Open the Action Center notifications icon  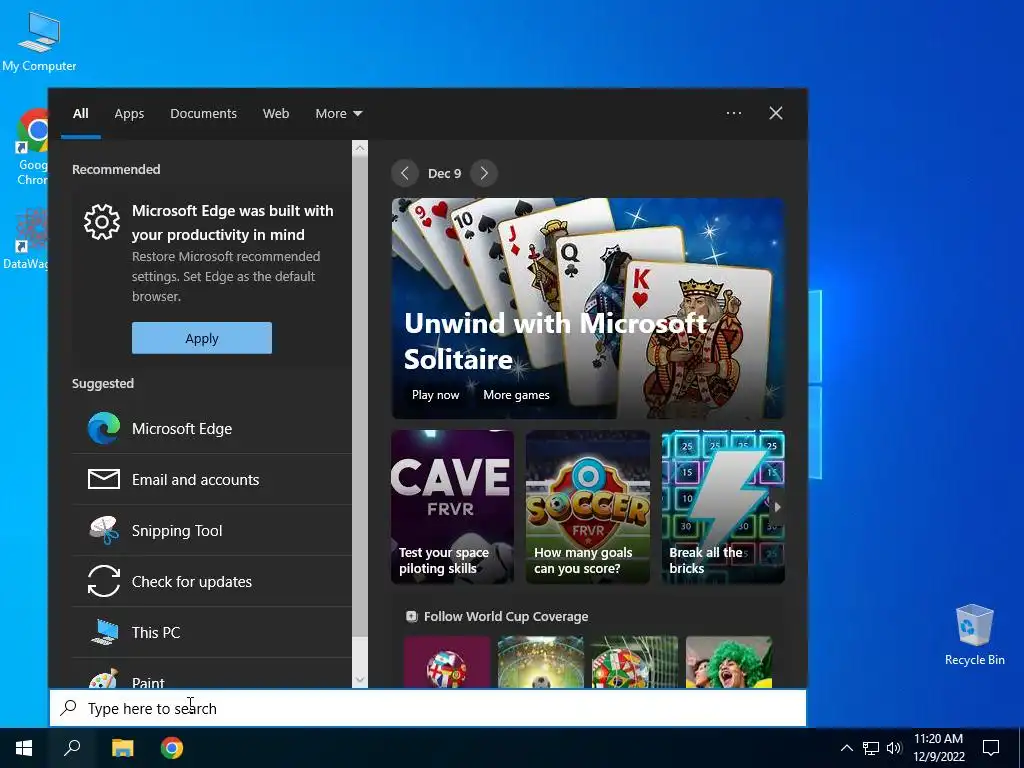(x=991, y=748)
